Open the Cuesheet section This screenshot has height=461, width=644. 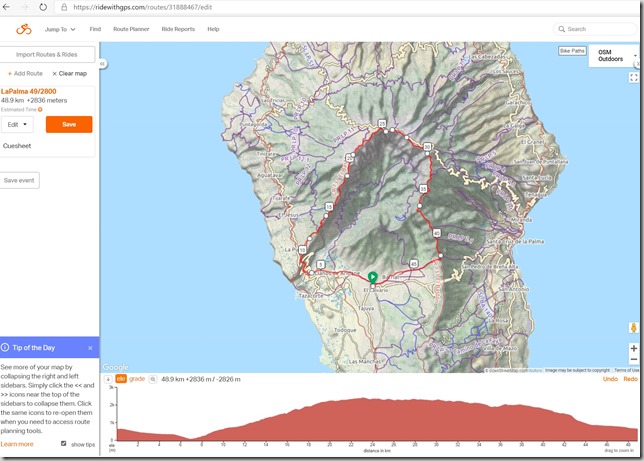coord(17,146)
